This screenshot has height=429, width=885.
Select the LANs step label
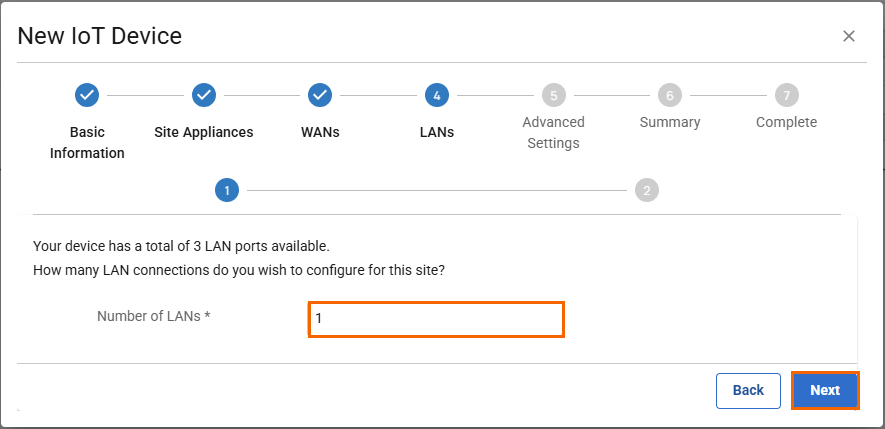pos(436,132)
